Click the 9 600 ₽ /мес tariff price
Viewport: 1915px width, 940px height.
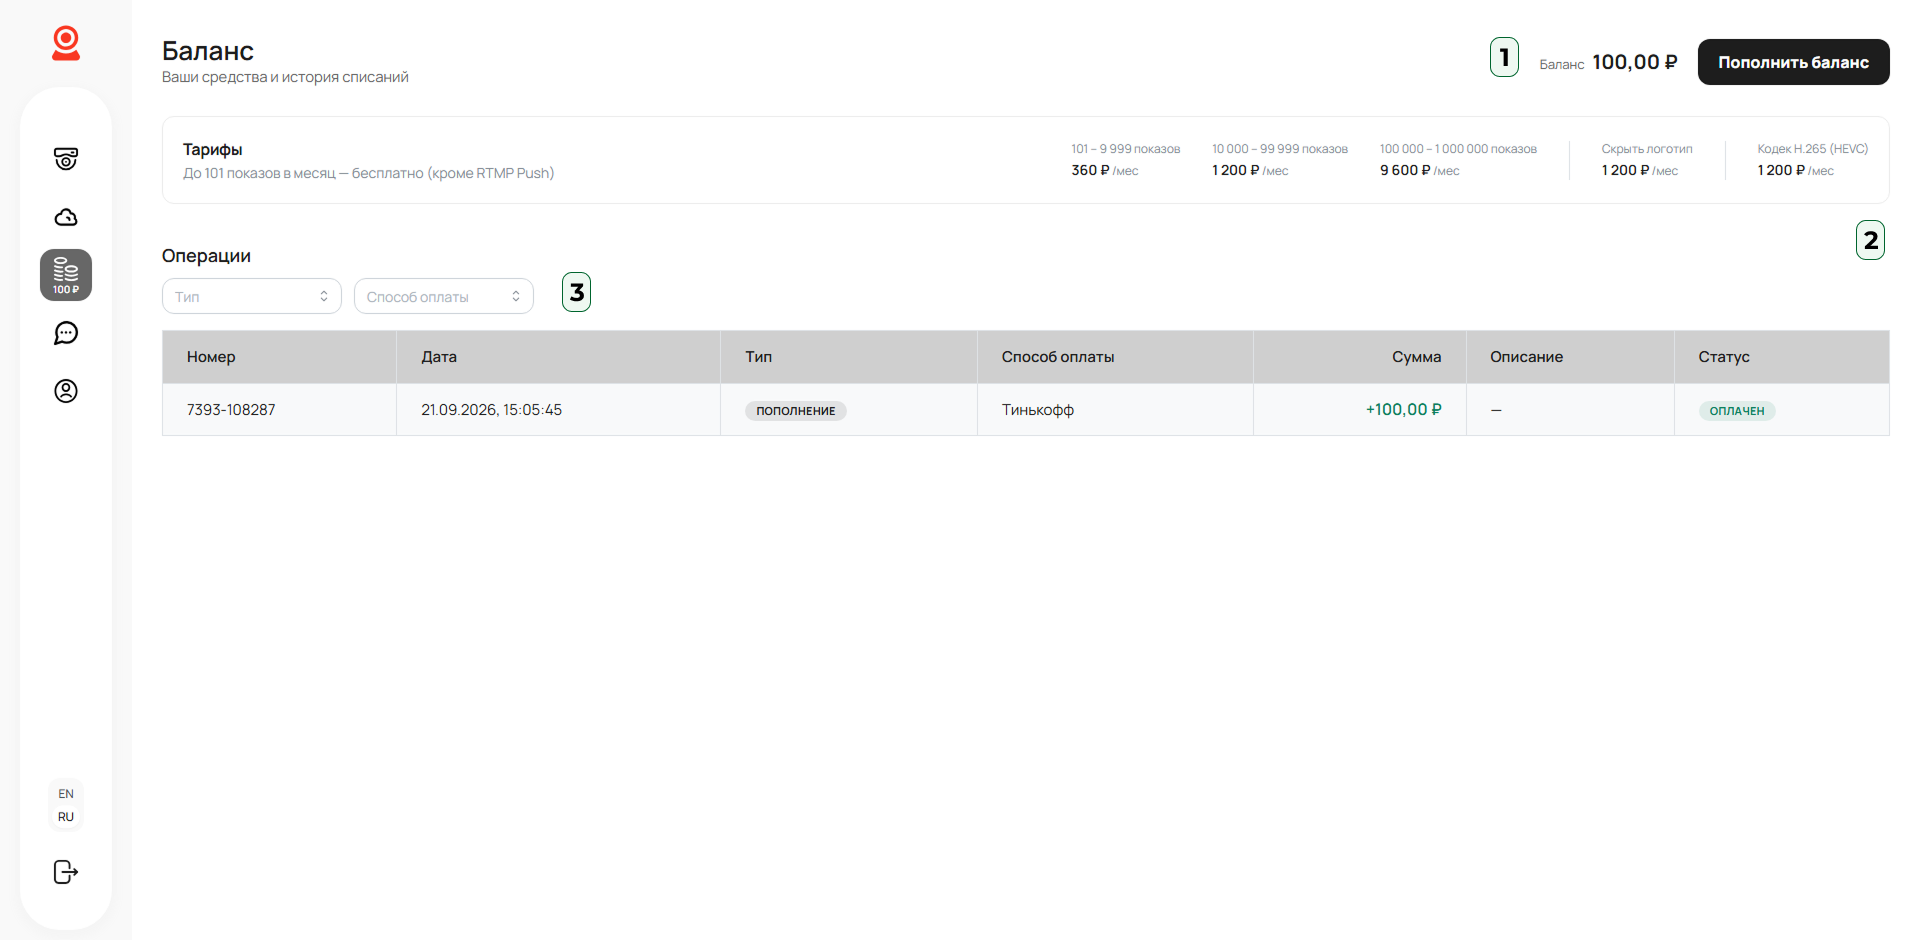(1420, 171)
